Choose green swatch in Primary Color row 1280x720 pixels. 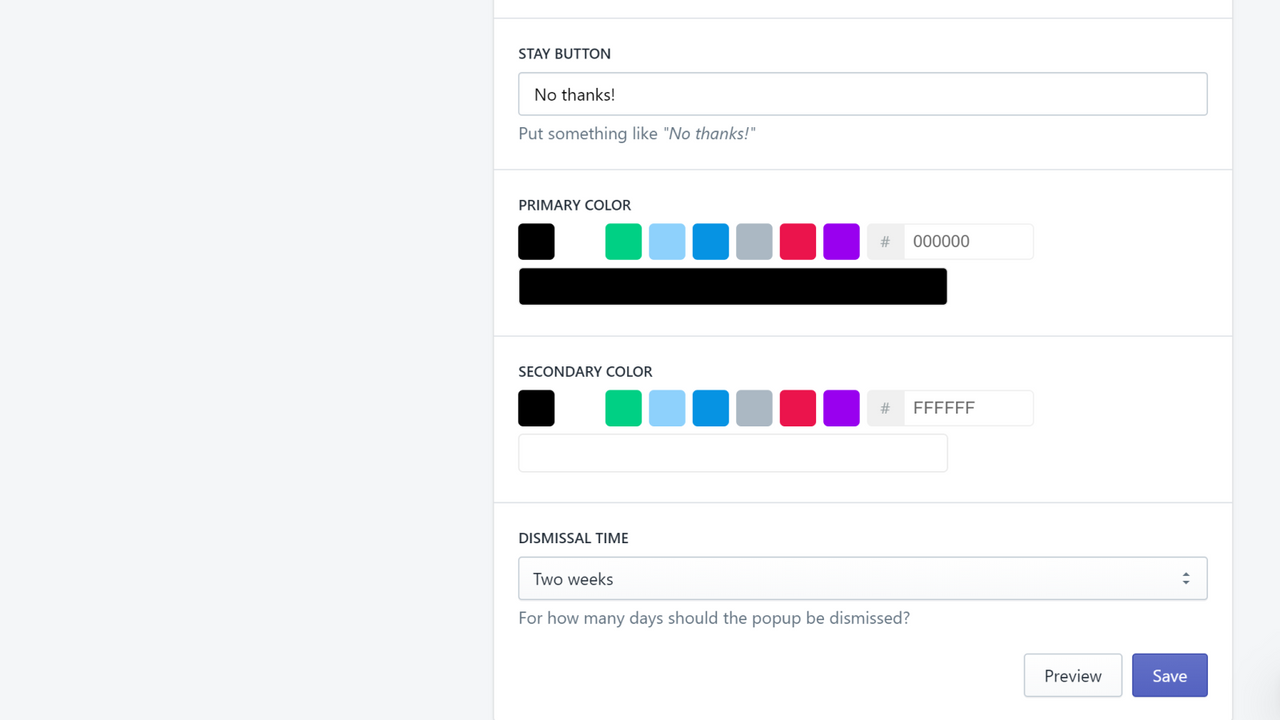coord(623,241)
